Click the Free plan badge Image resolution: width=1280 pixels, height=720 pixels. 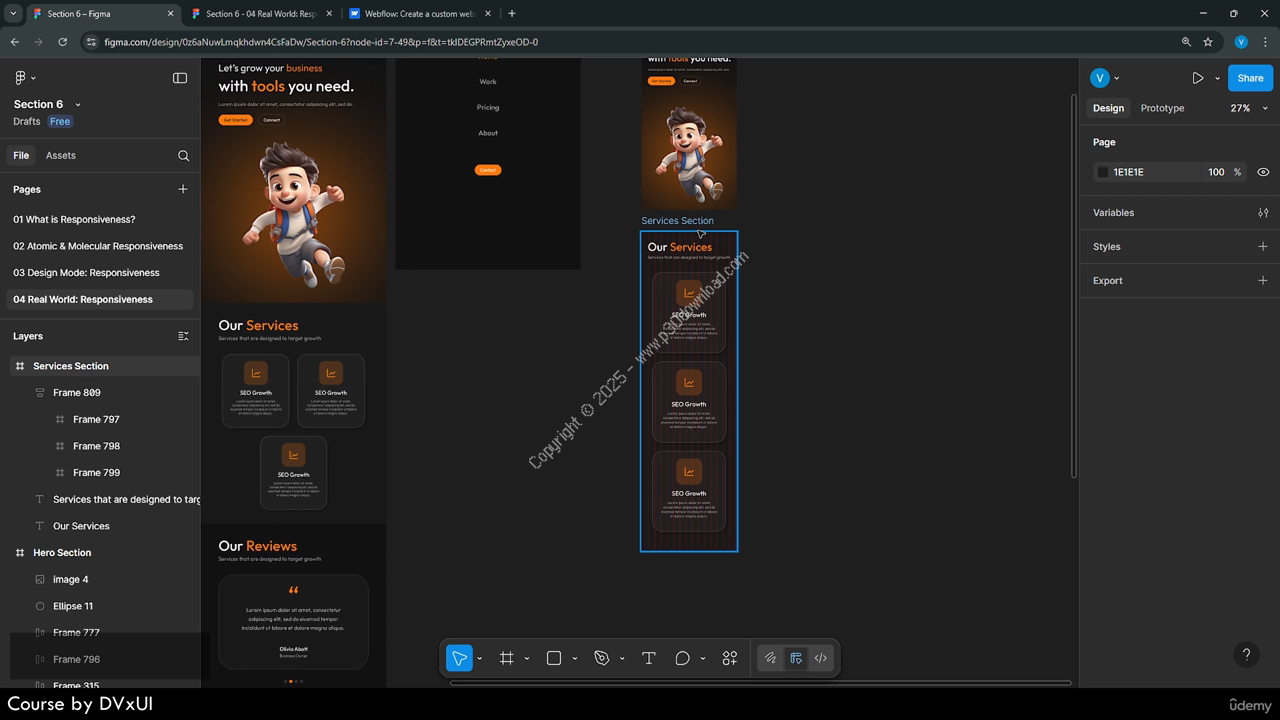[x=60, y=122]
